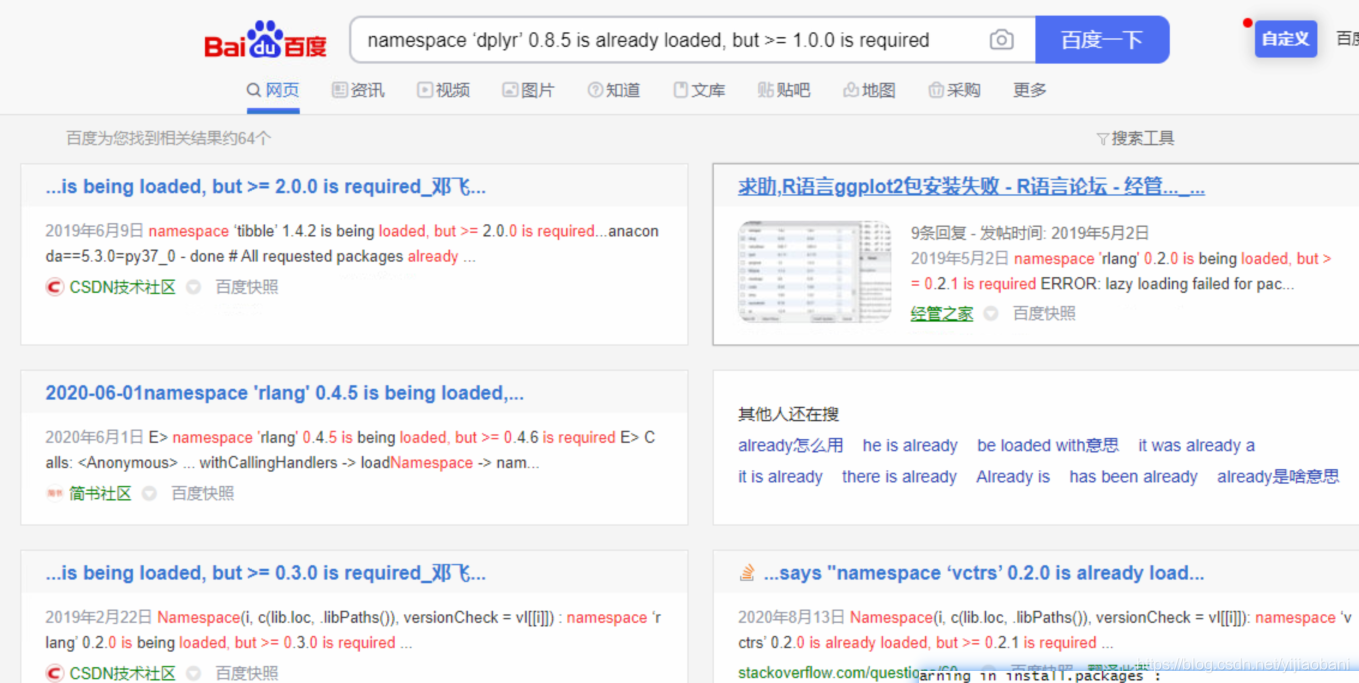
Task: Click CSDN icon under tibble 1.4.2 result
Action: (55, 287)
